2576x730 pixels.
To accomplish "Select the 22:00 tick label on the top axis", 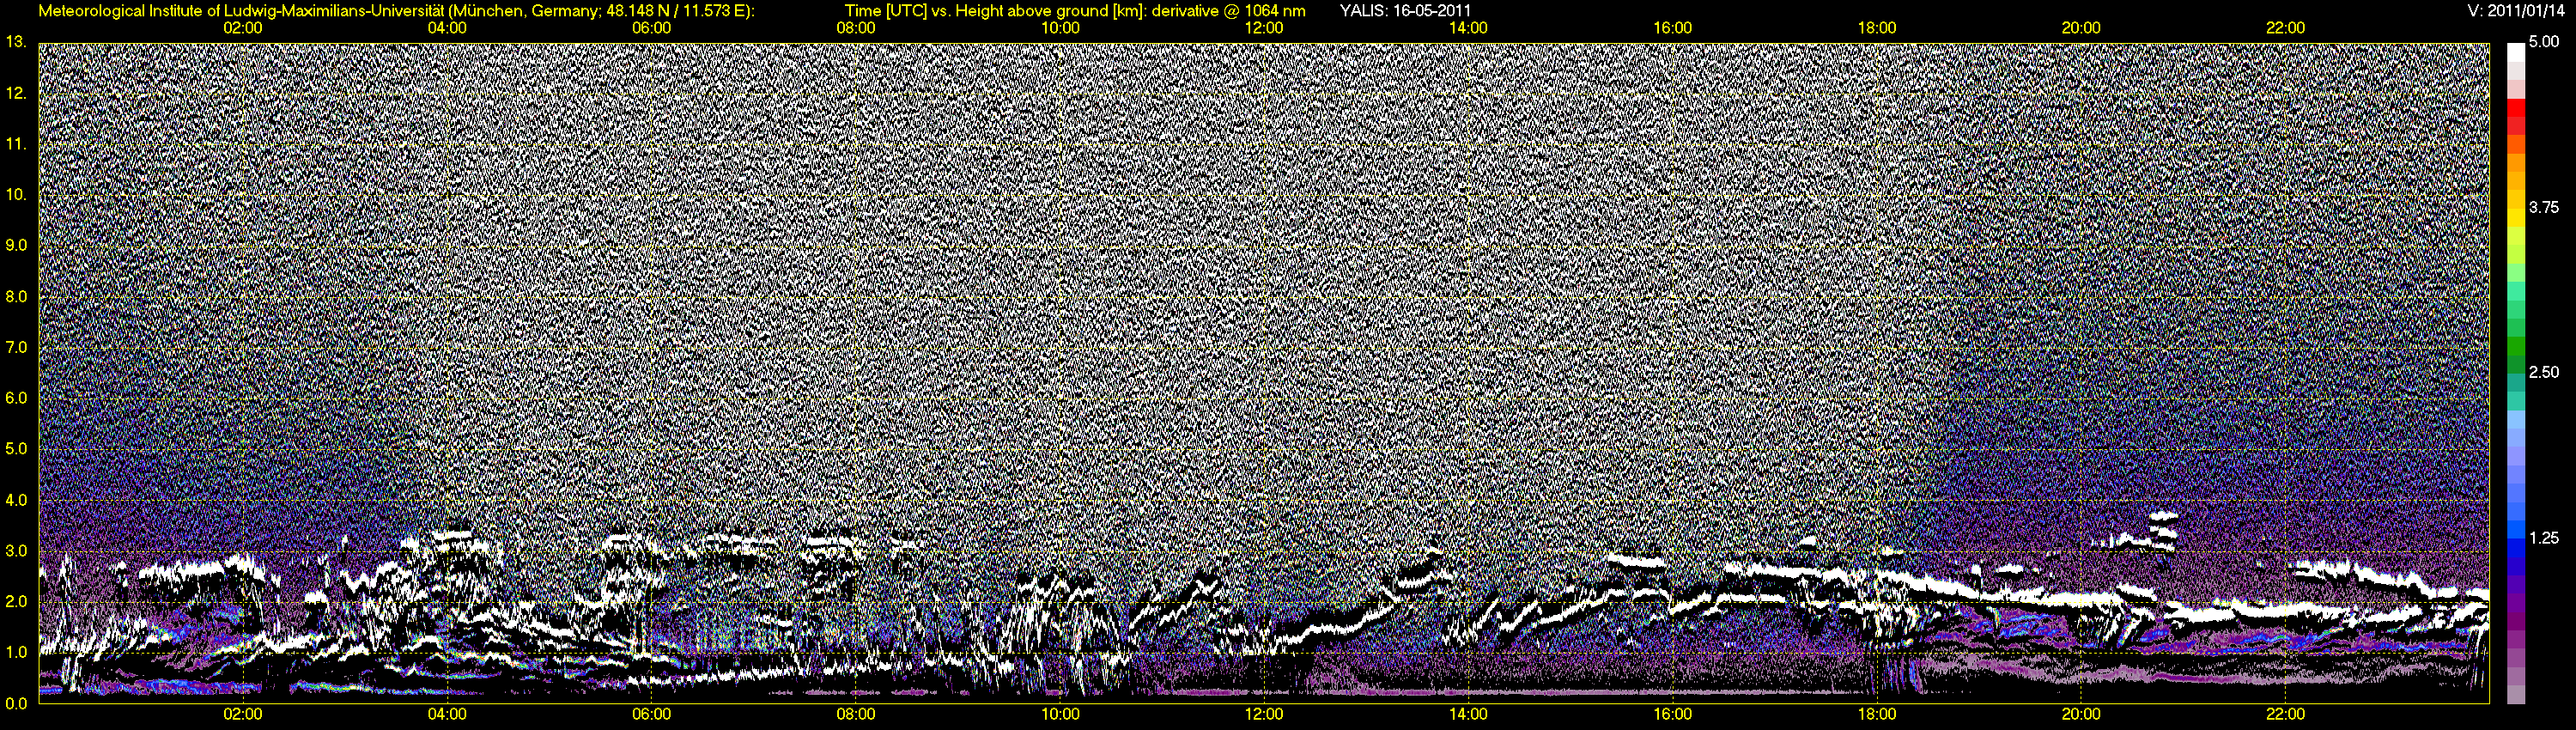I will [x=2285, y=28].
